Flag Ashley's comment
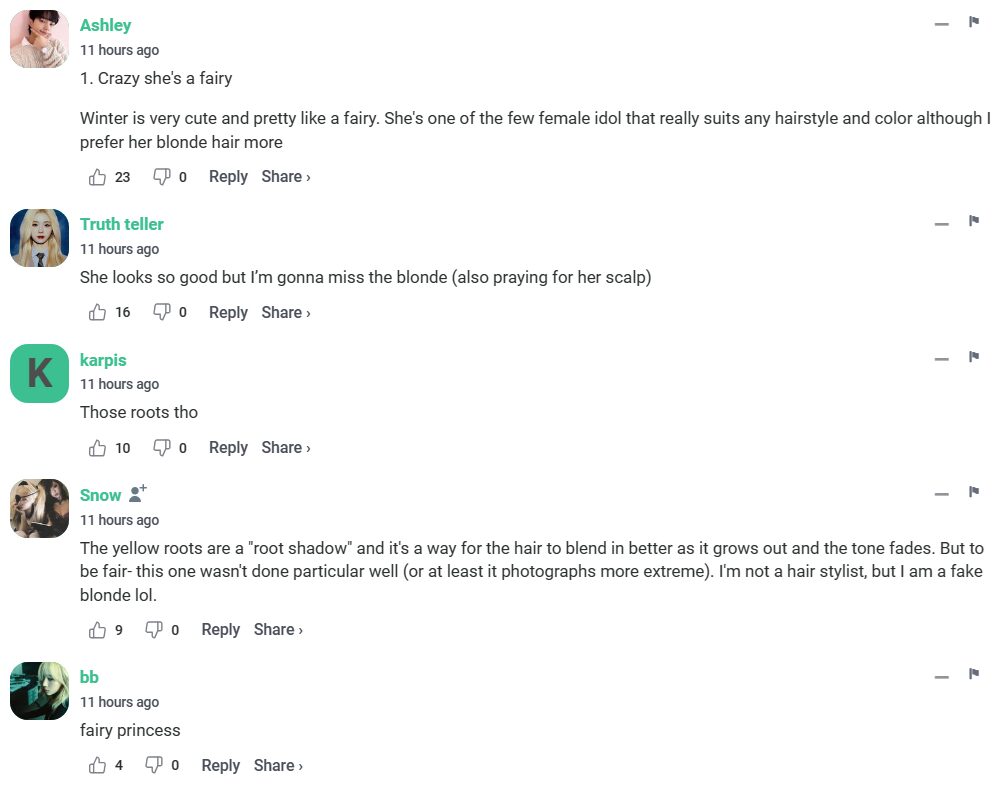The height and width of the screenshot is (785, 1006). (973, 22)
